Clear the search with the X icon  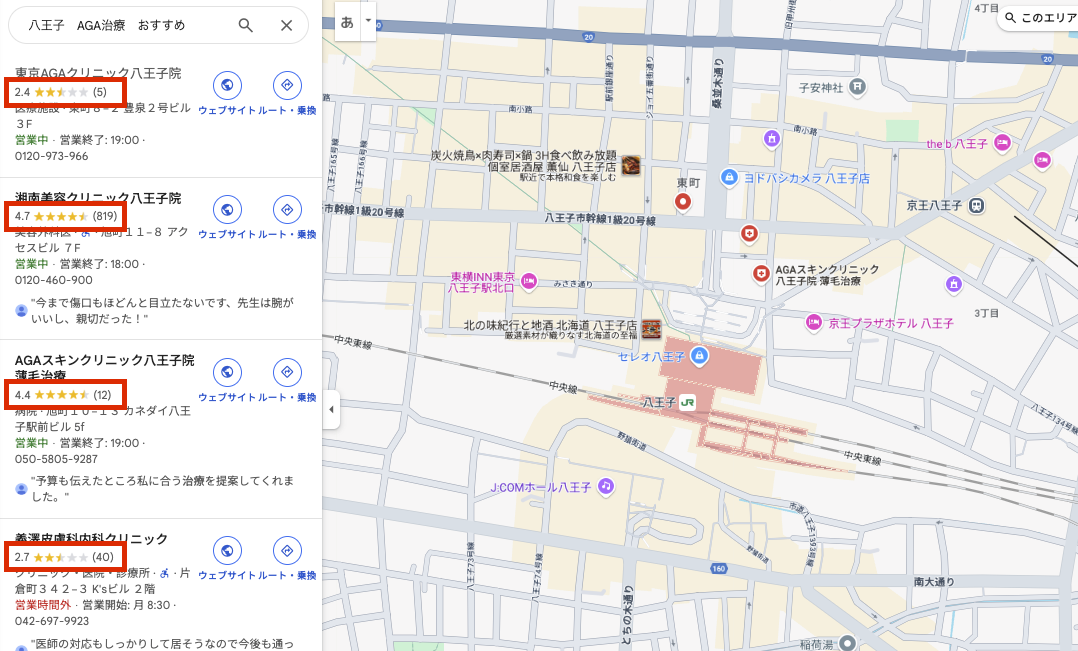(287, 25)
